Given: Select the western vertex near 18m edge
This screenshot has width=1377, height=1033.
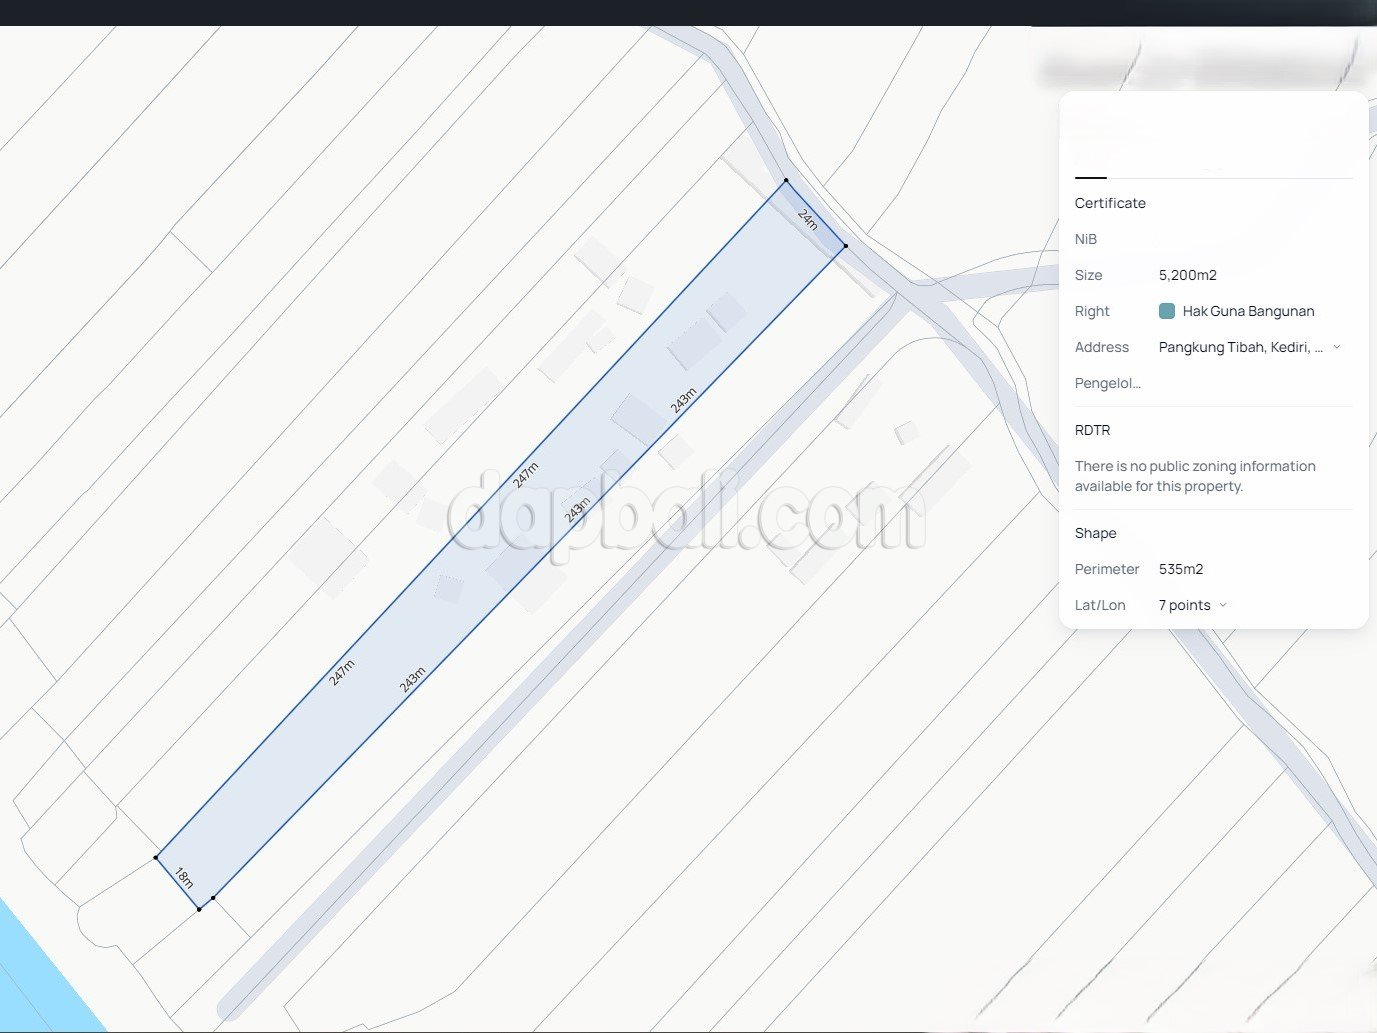Looking at the screenshot, I should [x=156, y=857].
